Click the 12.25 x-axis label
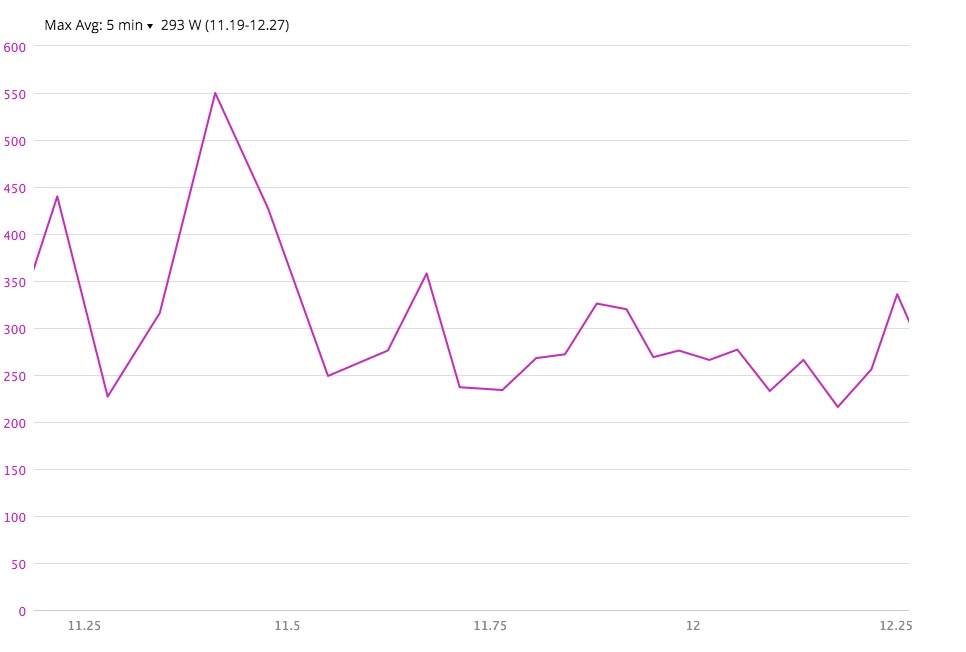The image size is (966, 652). 896,626
